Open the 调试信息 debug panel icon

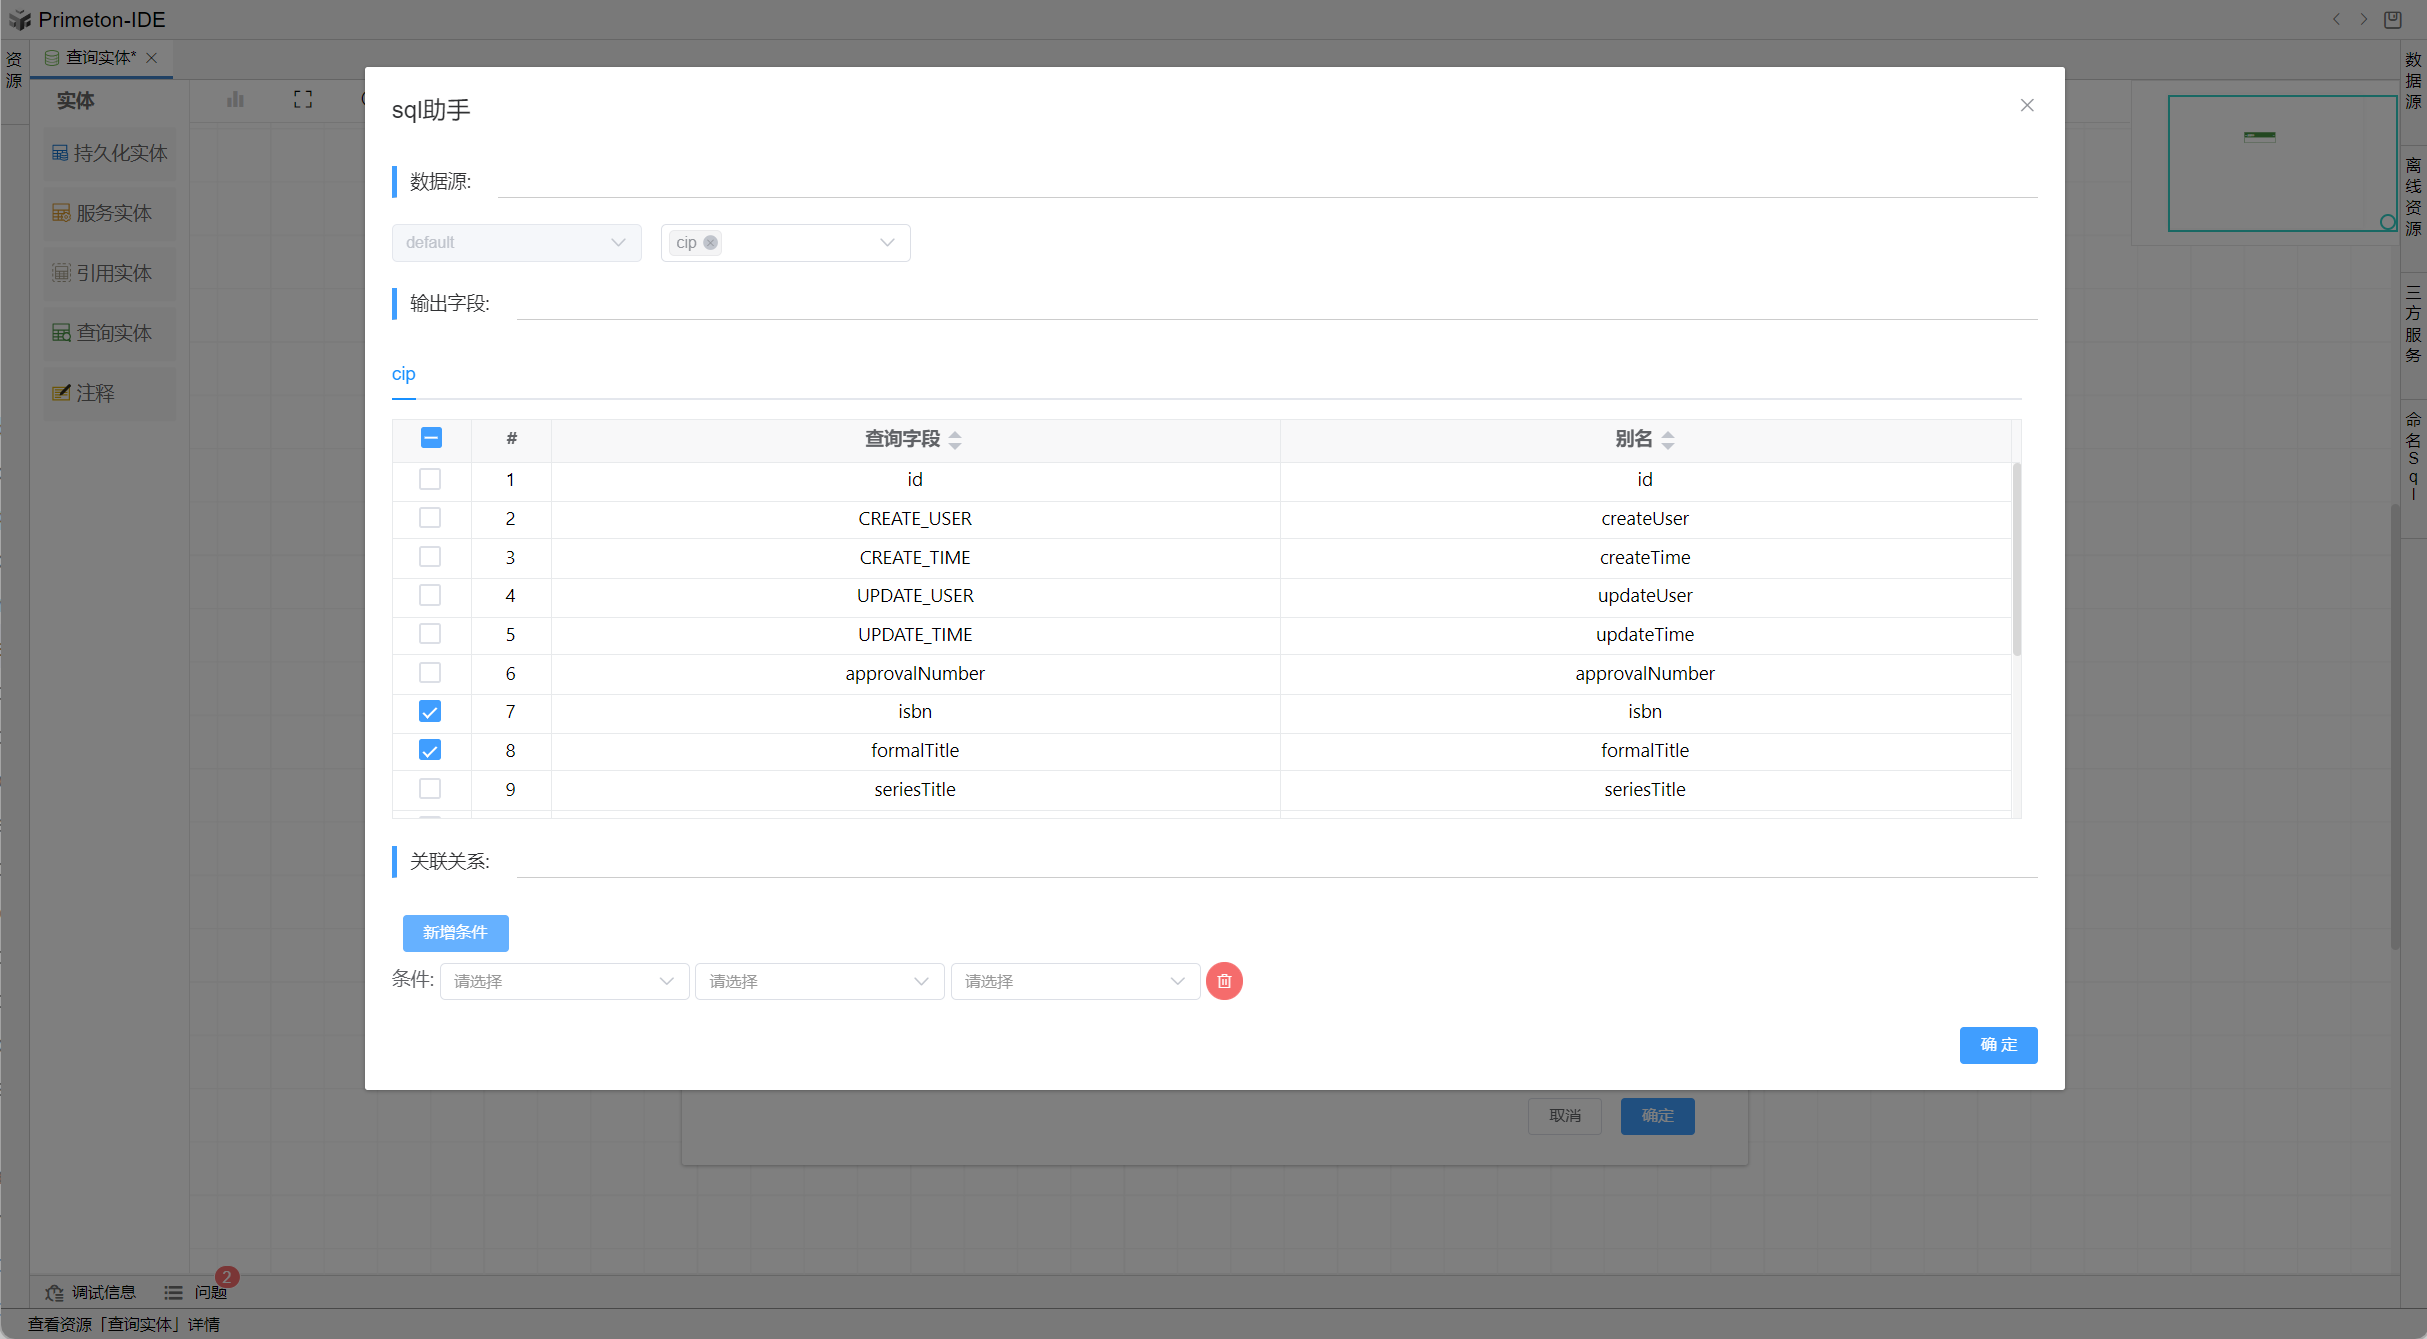click(x=55, y=1292)
